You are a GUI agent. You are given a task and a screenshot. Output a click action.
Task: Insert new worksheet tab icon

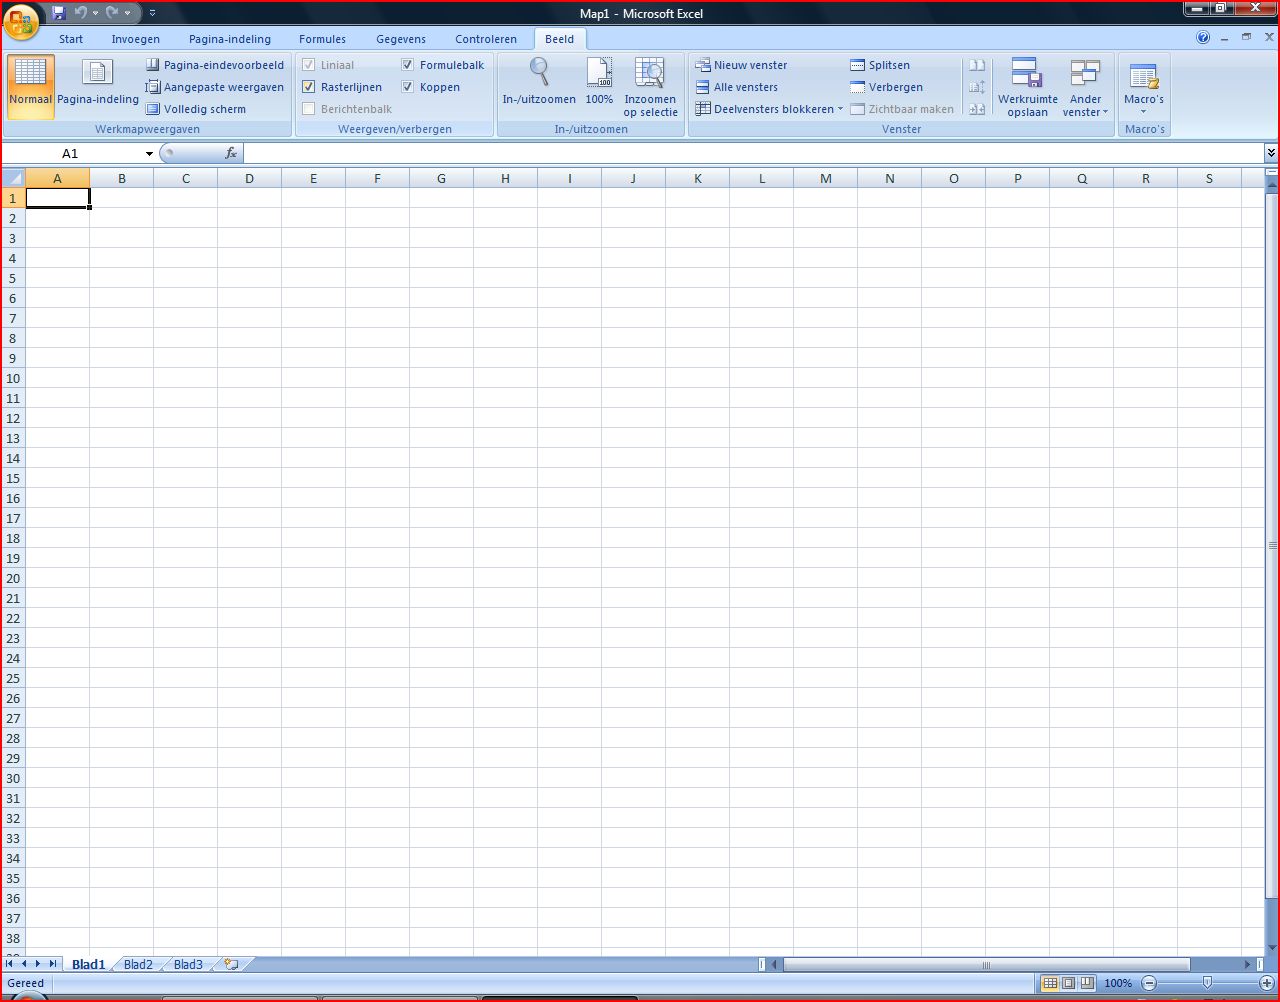[232, 965]
